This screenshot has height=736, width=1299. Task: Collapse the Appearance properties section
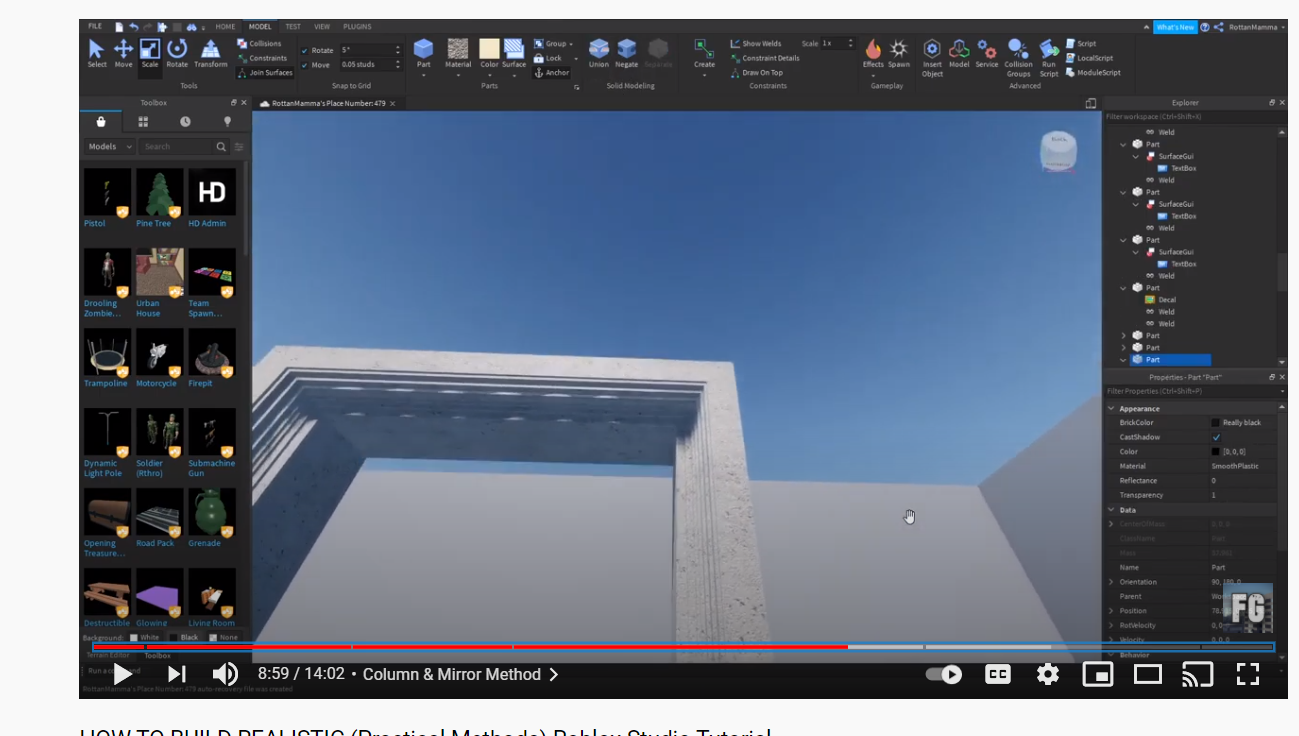pyautogui.click(x=1111, y=408)
